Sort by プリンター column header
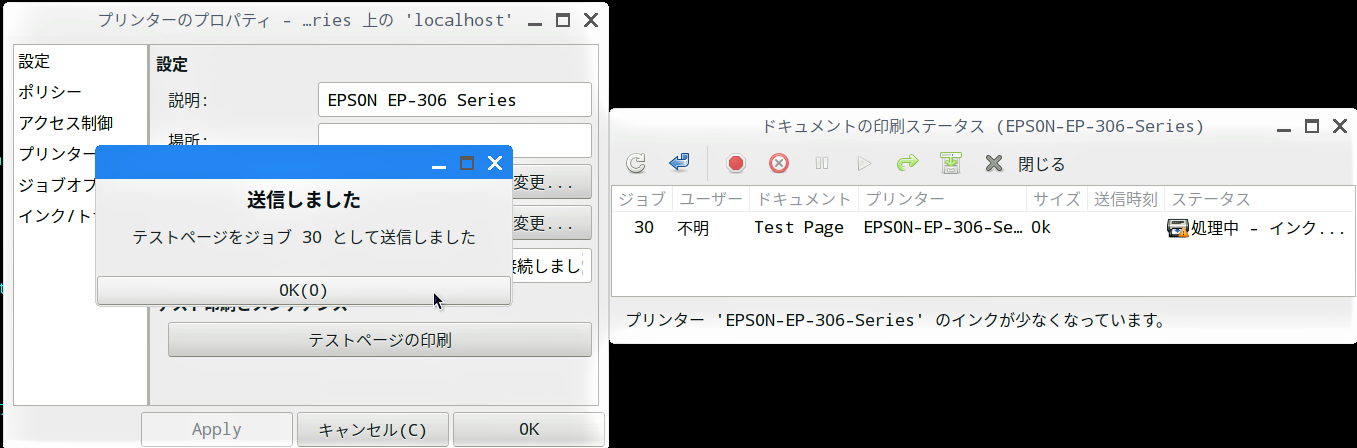The width and height of the screenshot is (1357, 448). point(941,200)
